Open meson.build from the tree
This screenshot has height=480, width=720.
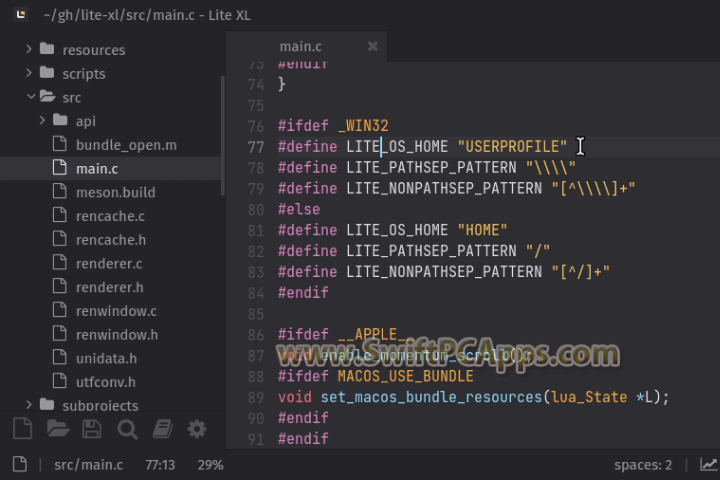(116, 192)
